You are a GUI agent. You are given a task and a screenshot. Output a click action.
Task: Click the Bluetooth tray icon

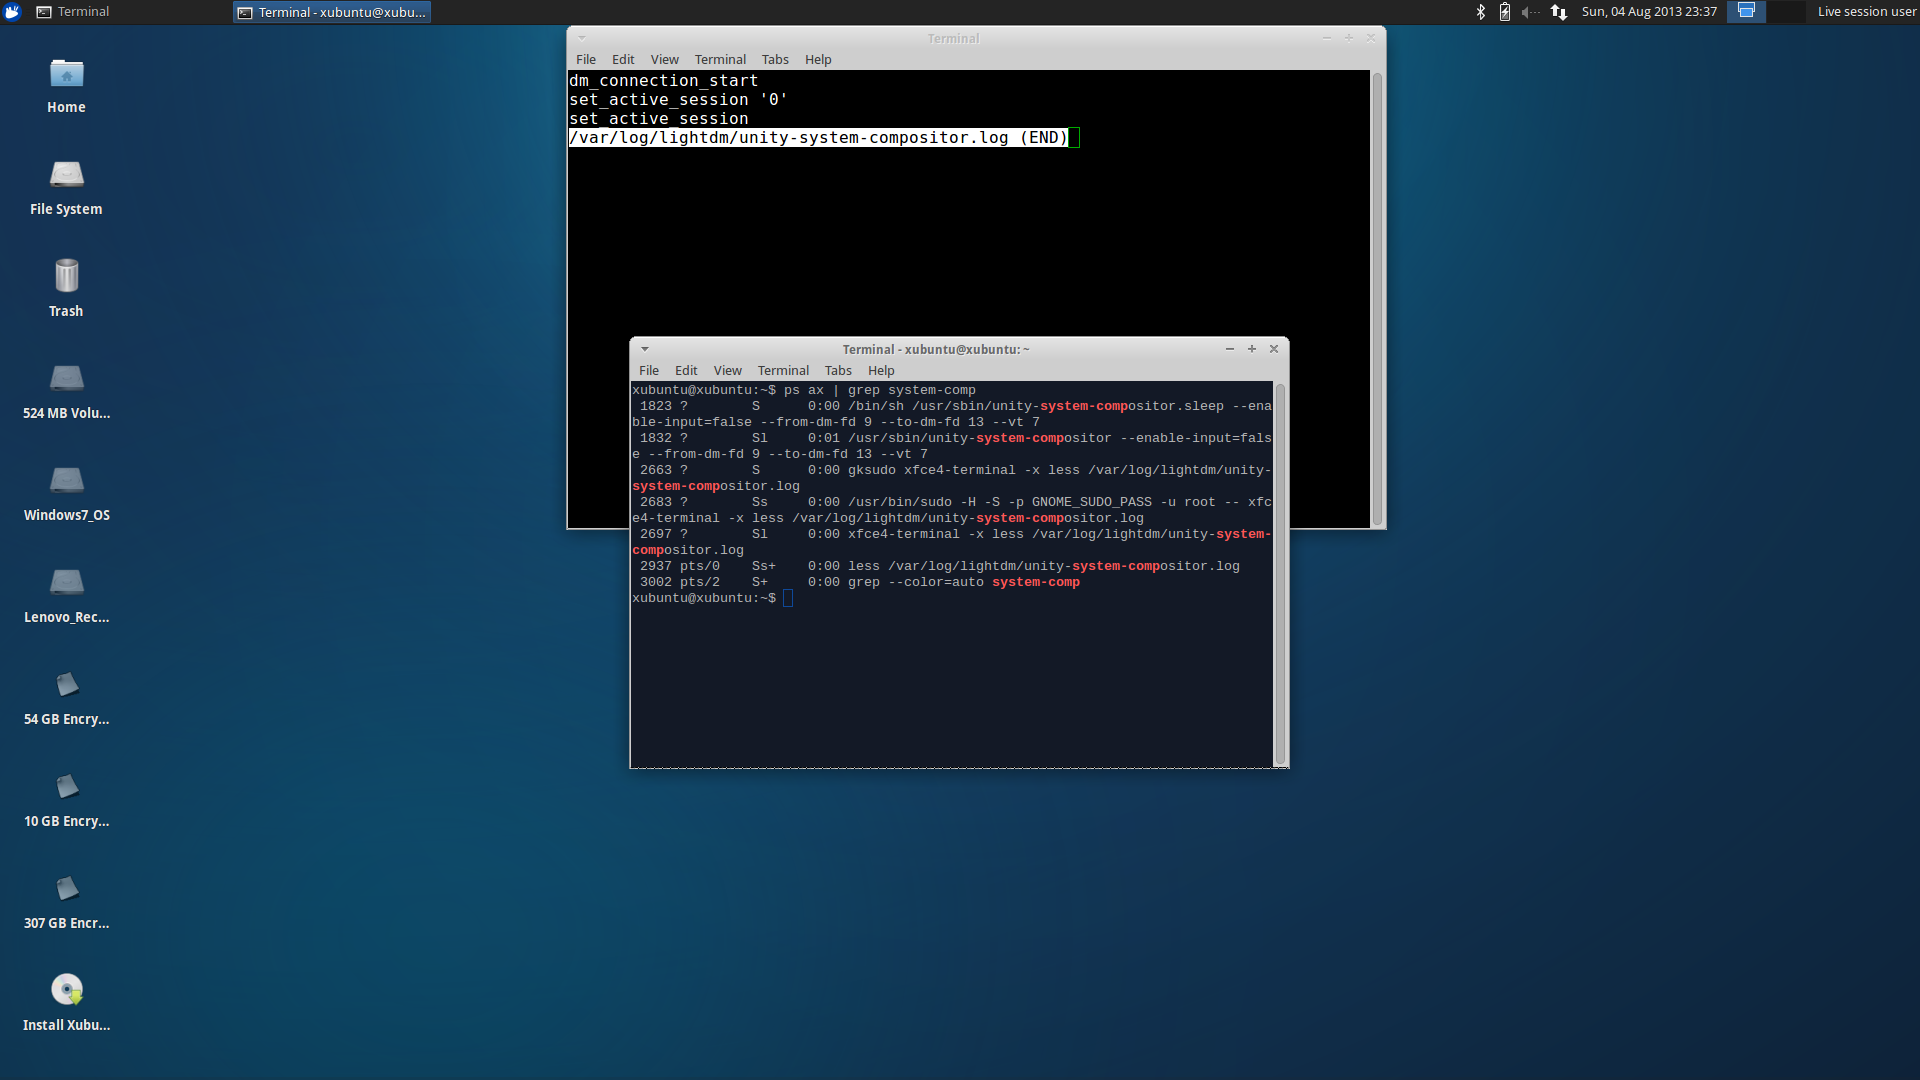coord(1481,12)
